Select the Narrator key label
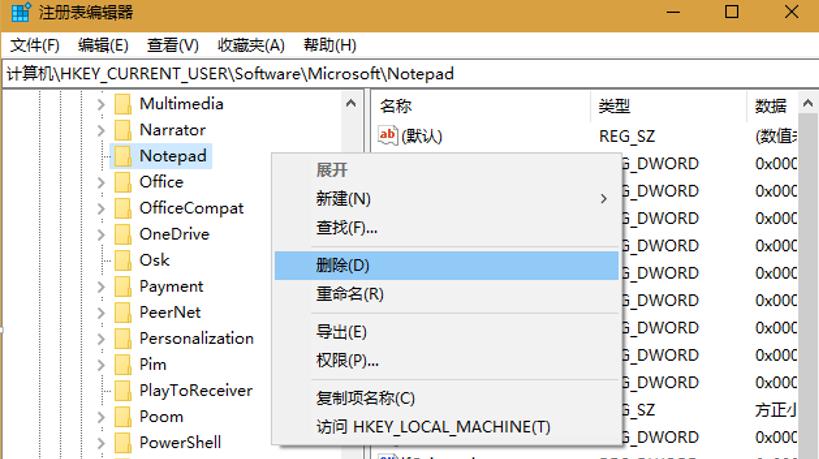819x459 pixels. [x=172, y=130]
